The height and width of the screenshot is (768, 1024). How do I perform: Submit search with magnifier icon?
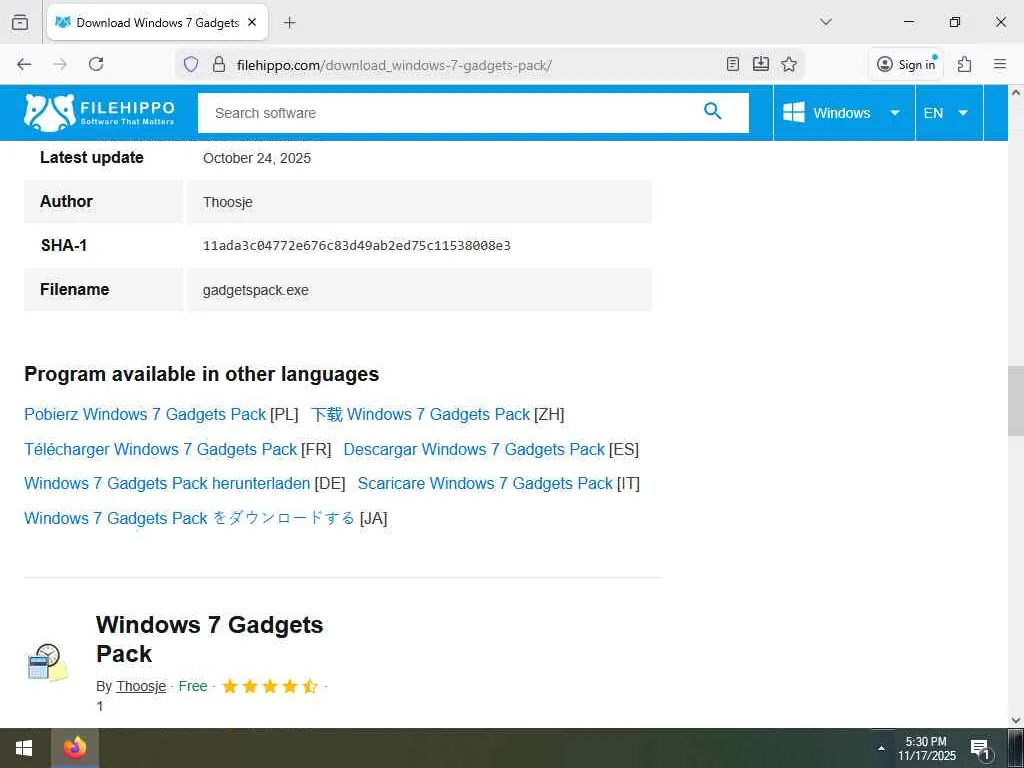[712, 112]
